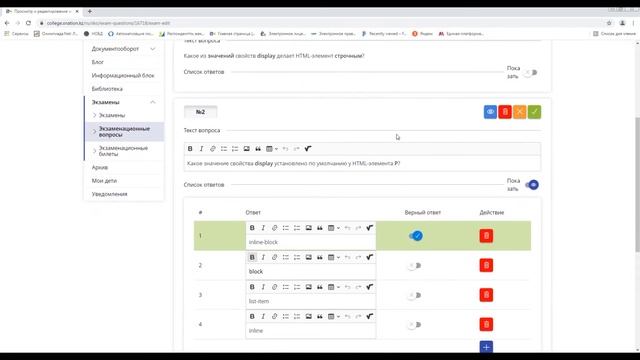Insert image in question text editor
Screen dimensions: 640x360
click(x=247, y=149)
